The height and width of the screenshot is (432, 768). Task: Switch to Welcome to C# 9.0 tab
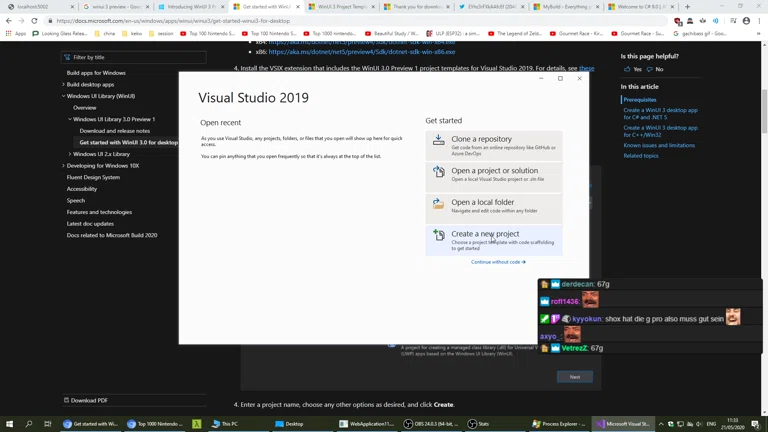pos(642,7)
